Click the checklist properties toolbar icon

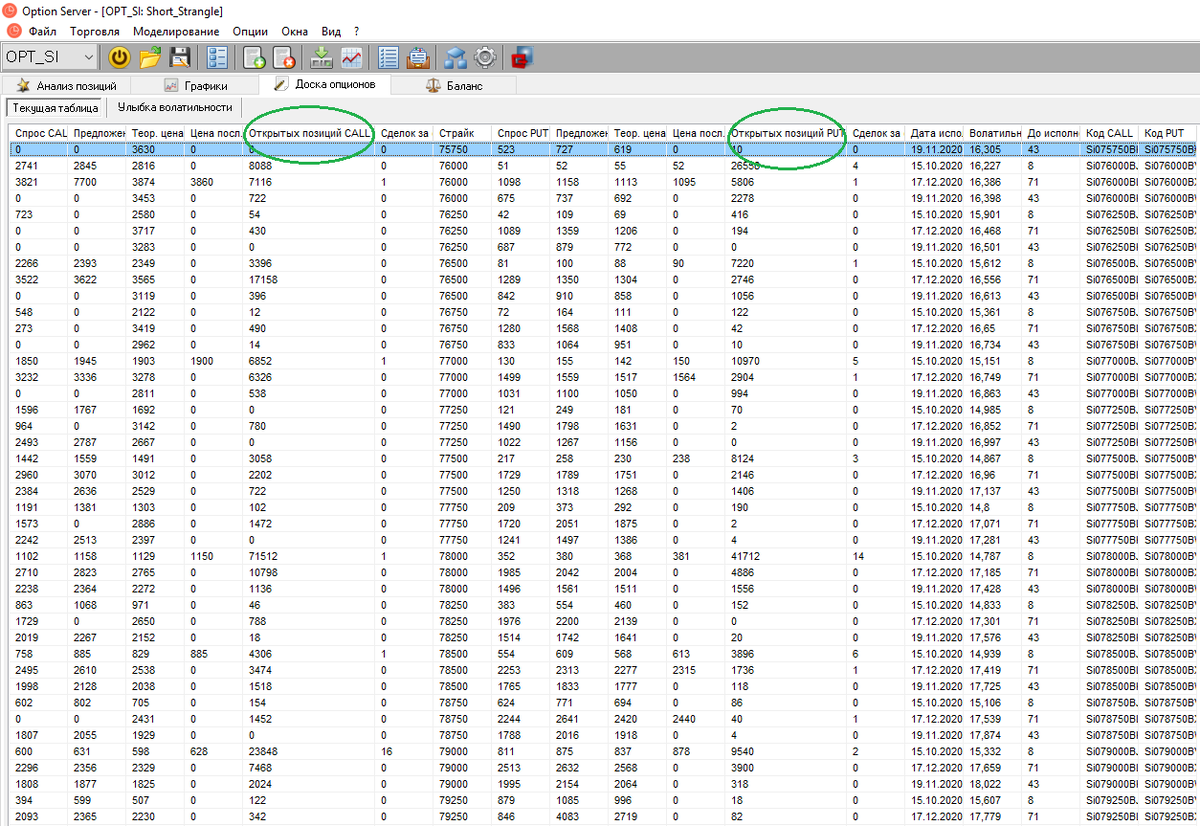pos(218,58)
